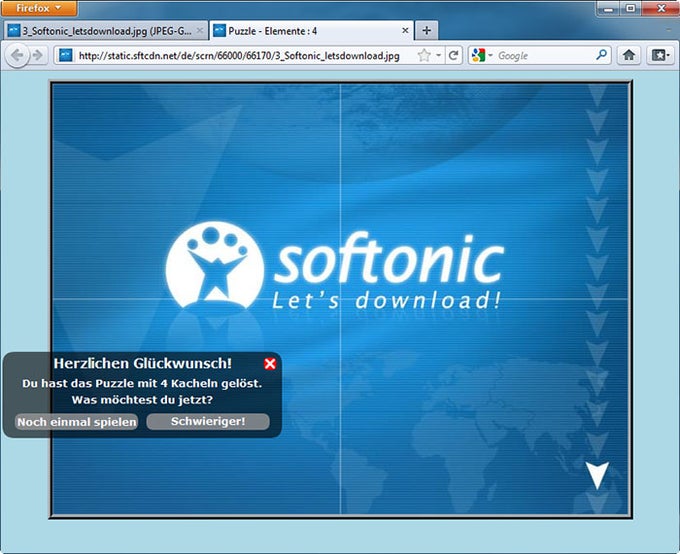
Task: Click the solved Softonic puzzle image
Action: 340,299
